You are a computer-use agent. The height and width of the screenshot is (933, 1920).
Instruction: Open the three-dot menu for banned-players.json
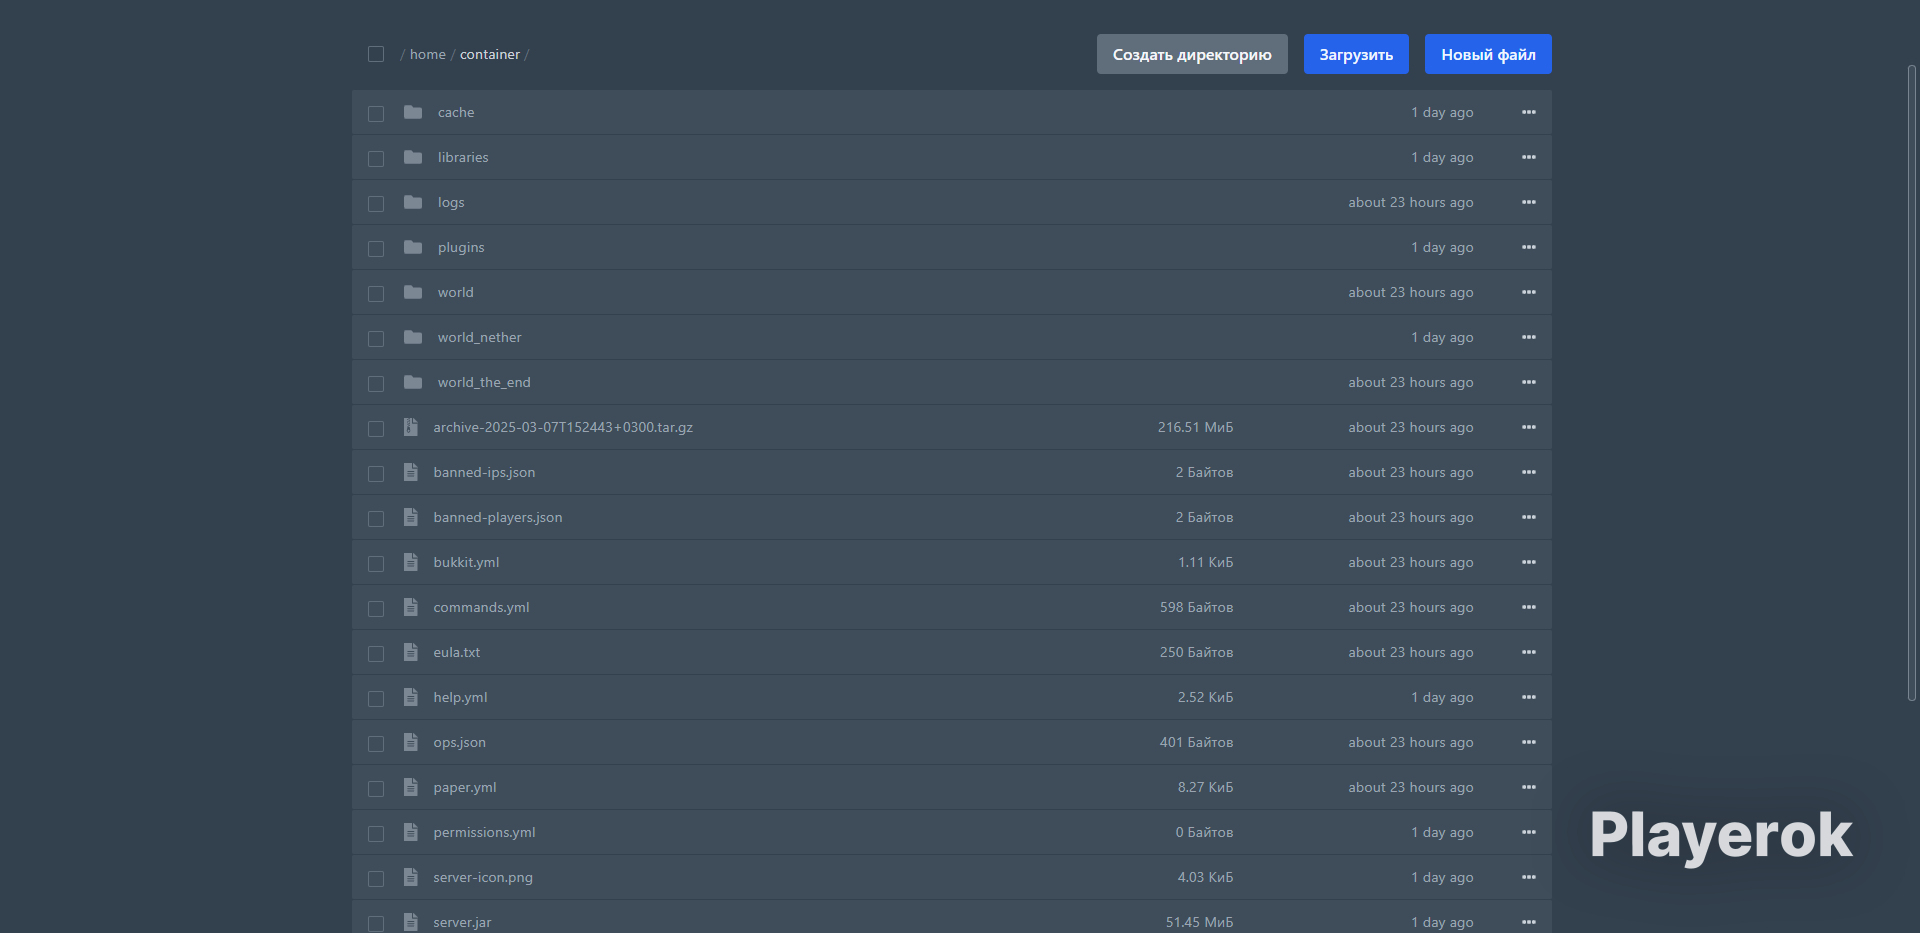tap(1529, 517)
